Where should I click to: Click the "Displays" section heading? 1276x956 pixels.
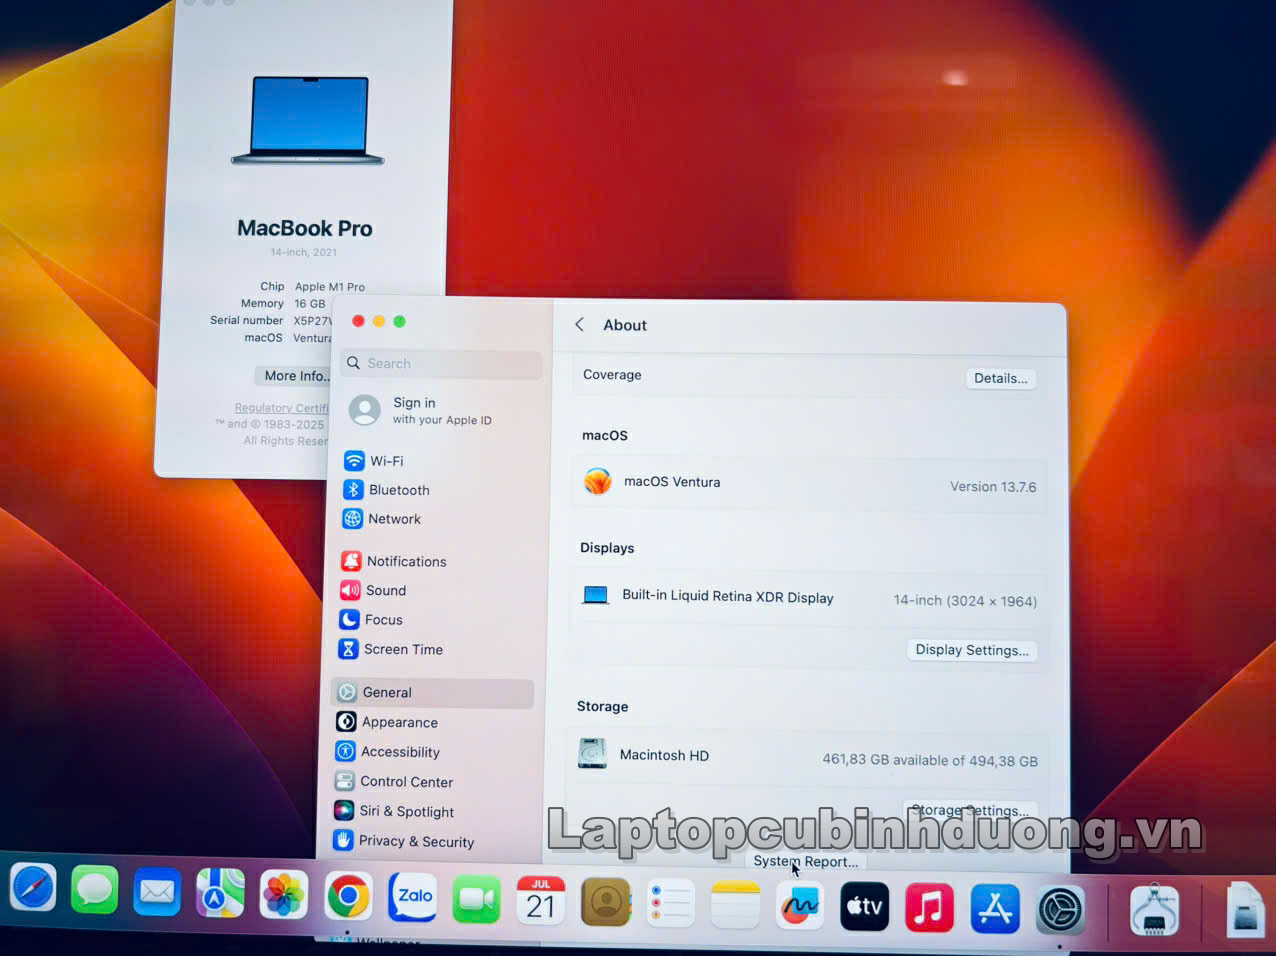[x=607, y=548]
